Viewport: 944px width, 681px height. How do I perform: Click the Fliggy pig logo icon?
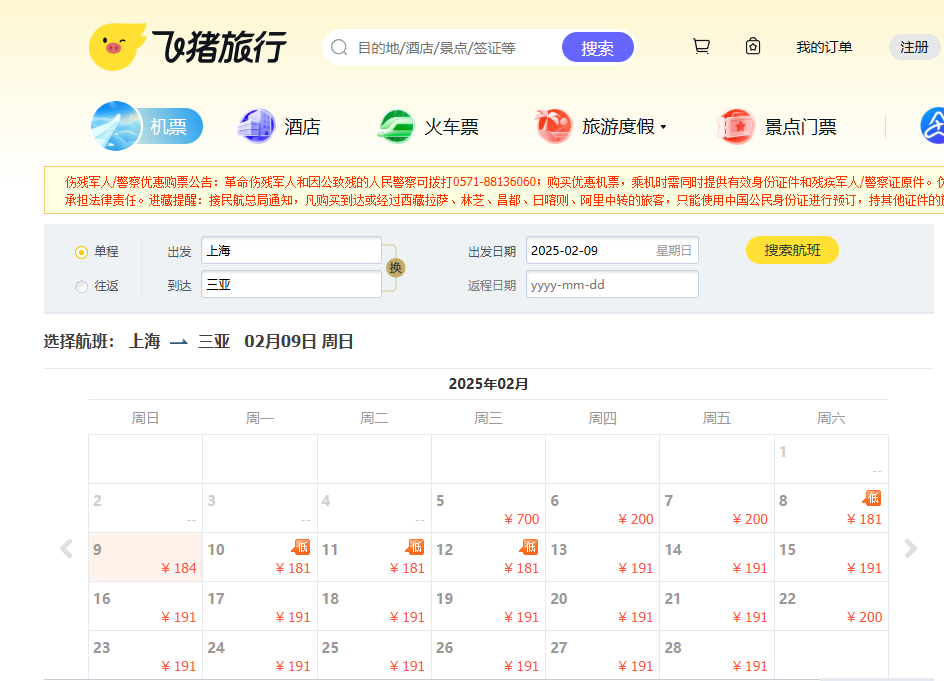118,47
